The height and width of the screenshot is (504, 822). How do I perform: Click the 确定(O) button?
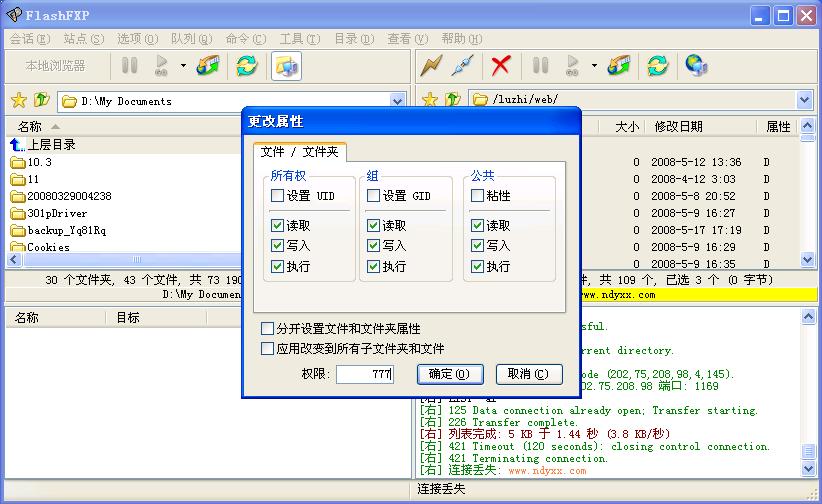click(x=448, y=374)
